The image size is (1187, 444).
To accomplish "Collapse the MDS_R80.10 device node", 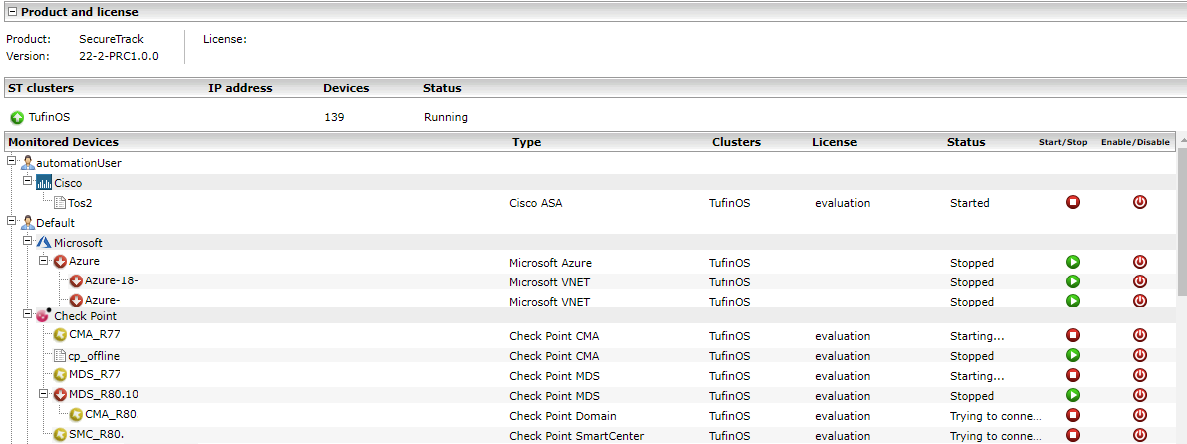I will (x=43, y=394).
